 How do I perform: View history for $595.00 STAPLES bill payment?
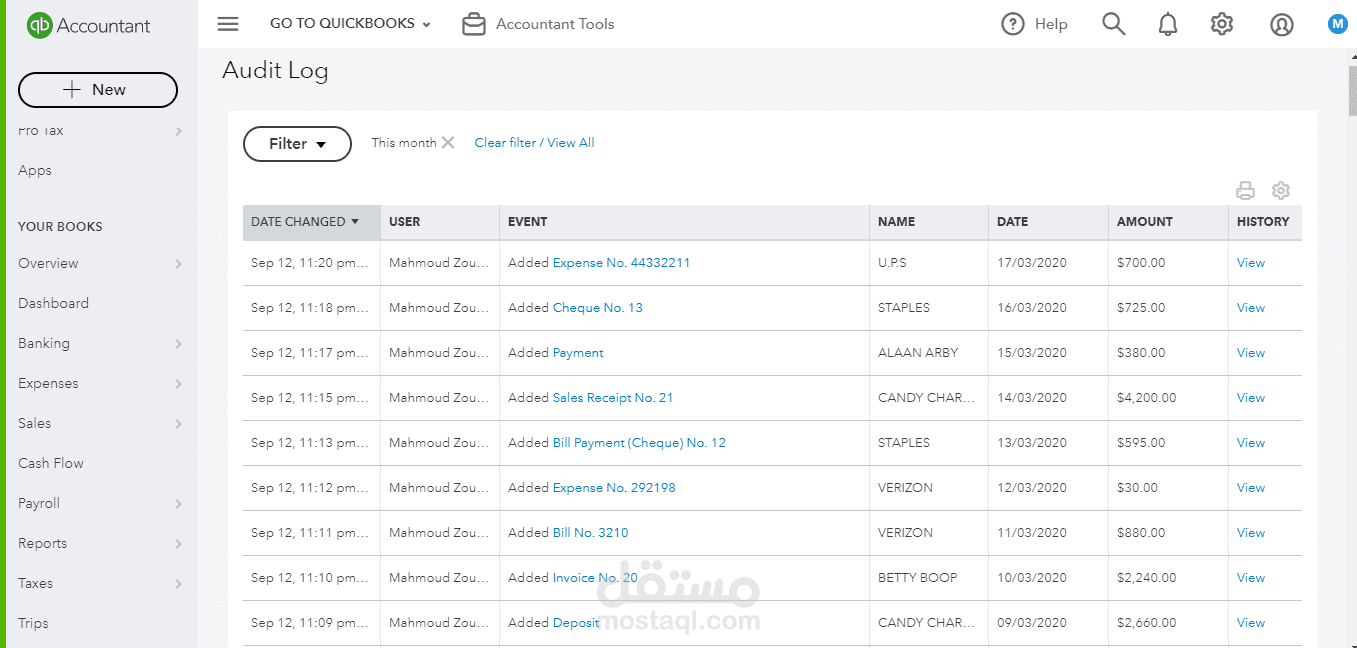coord(1251,443)
